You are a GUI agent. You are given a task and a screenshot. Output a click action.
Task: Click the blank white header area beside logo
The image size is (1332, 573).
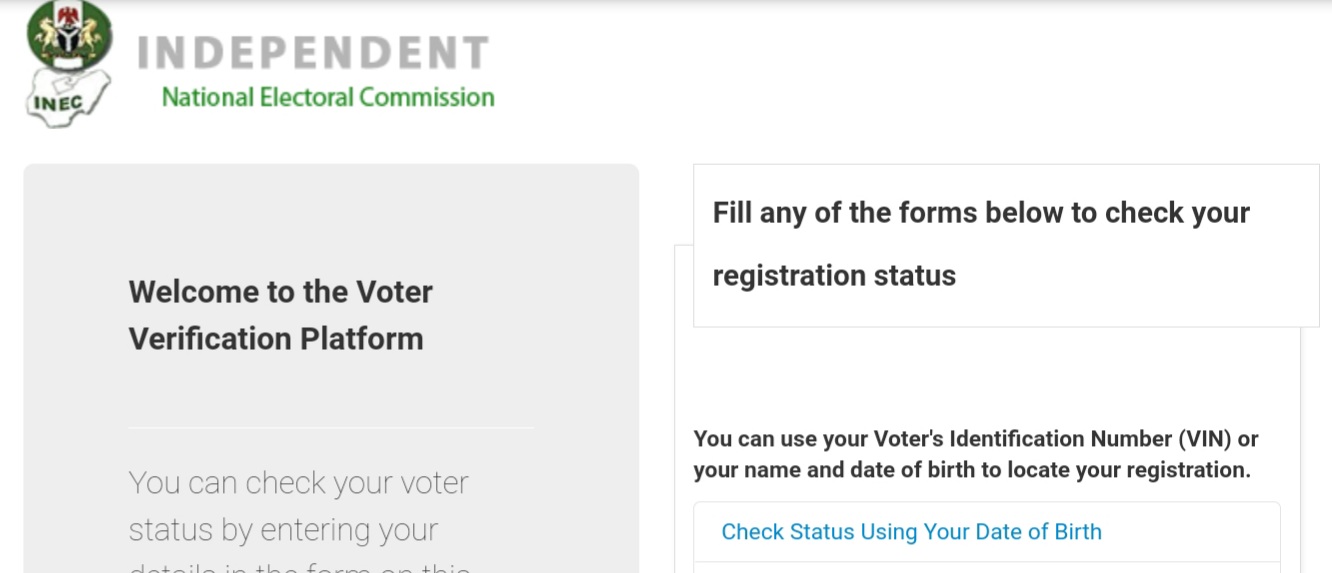point(900,70)
